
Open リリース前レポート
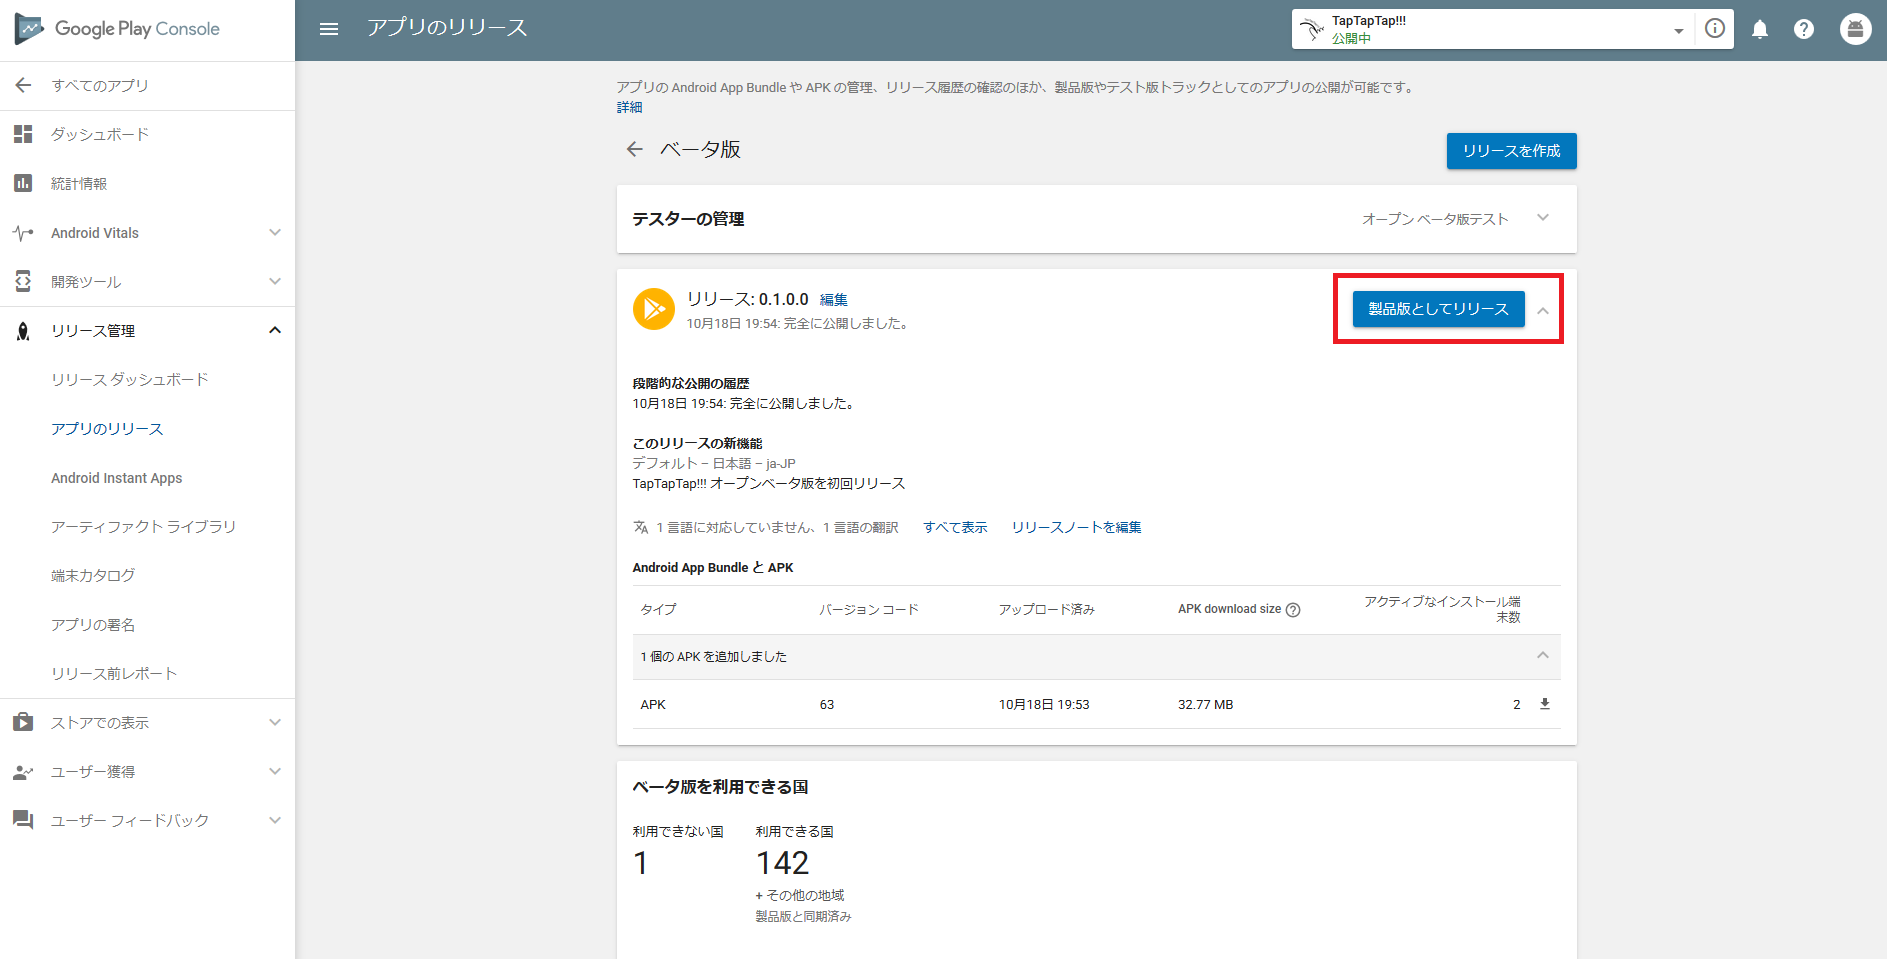[114, 674]
